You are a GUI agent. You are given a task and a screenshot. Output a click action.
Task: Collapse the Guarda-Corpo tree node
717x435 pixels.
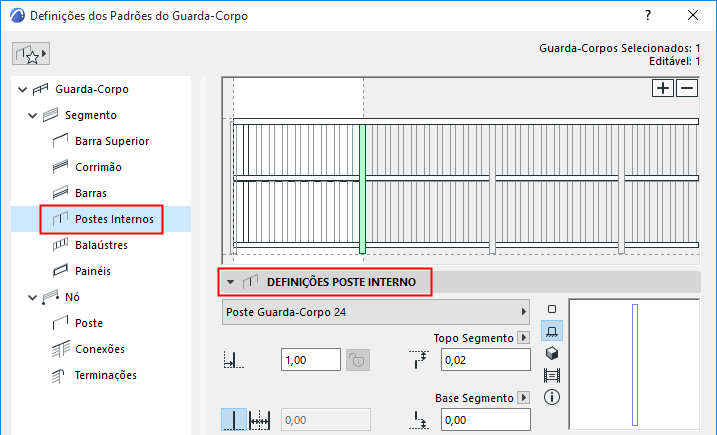point(22,90)
